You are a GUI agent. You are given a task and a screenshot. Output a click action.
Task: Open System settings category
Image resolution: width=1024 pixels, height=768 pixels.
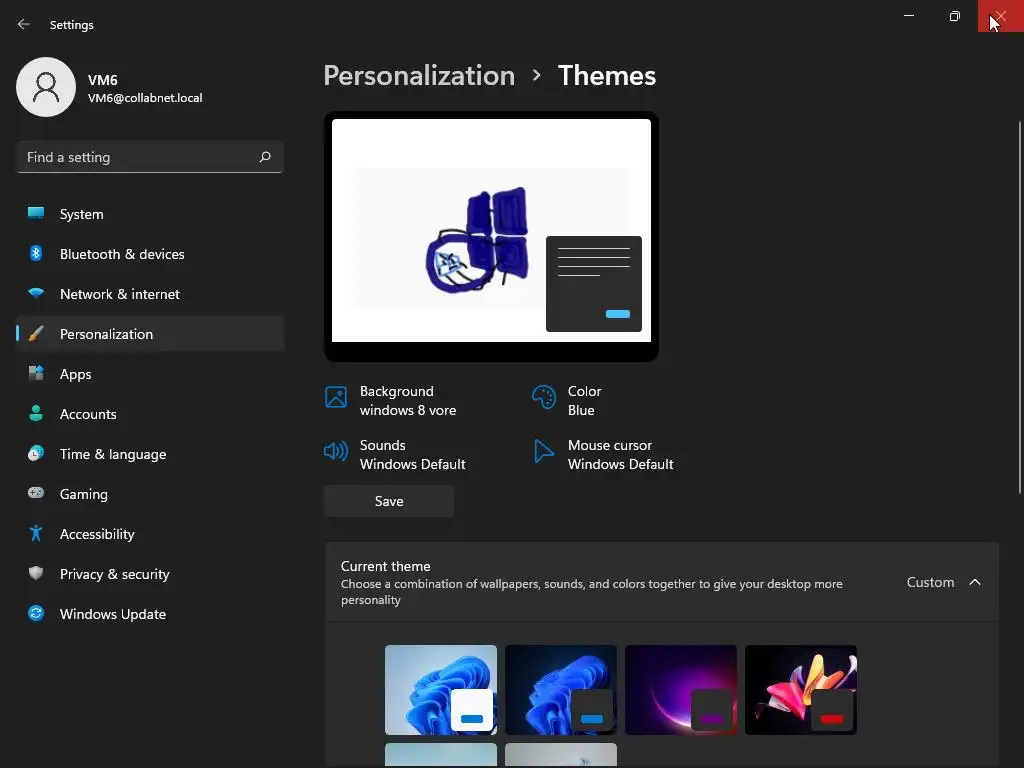click(x=150, y=214)
